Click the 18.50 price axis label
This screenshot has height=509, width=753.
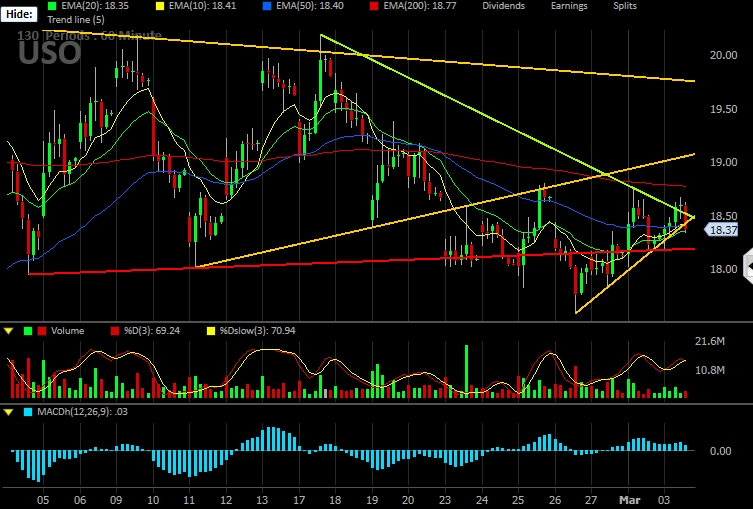pos(724,216)
